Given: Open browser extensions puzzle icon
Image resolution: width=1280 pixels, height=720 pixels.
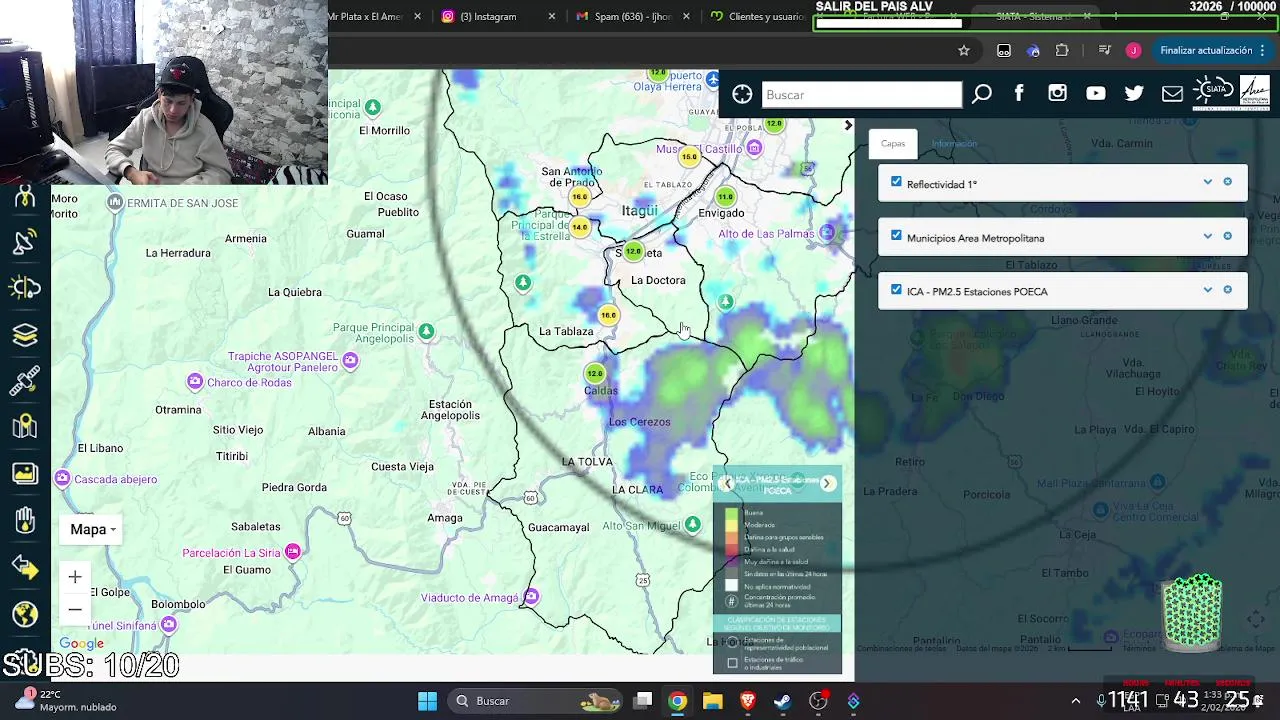Looking at the screenshot, I should pos(1062,50).
